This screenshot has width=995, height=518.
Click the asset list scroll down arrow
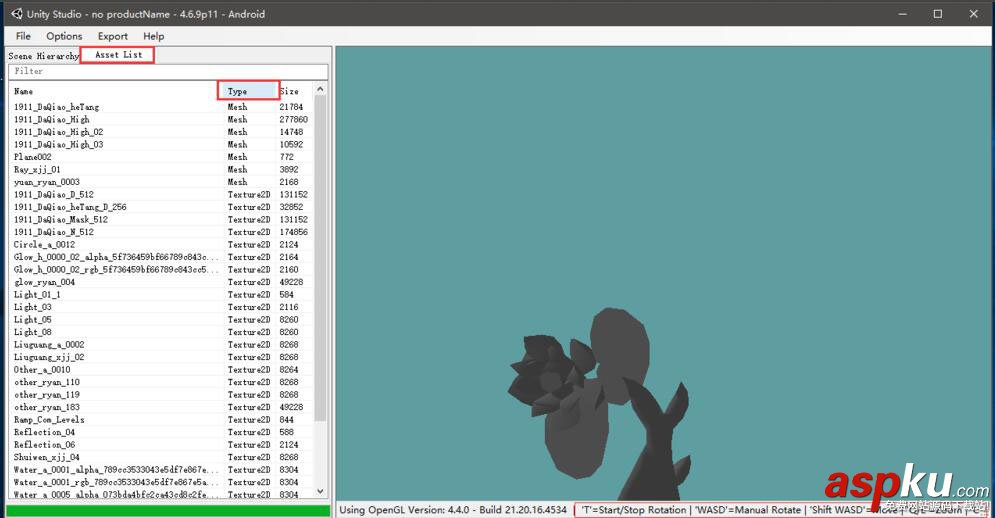coord(320,491)
